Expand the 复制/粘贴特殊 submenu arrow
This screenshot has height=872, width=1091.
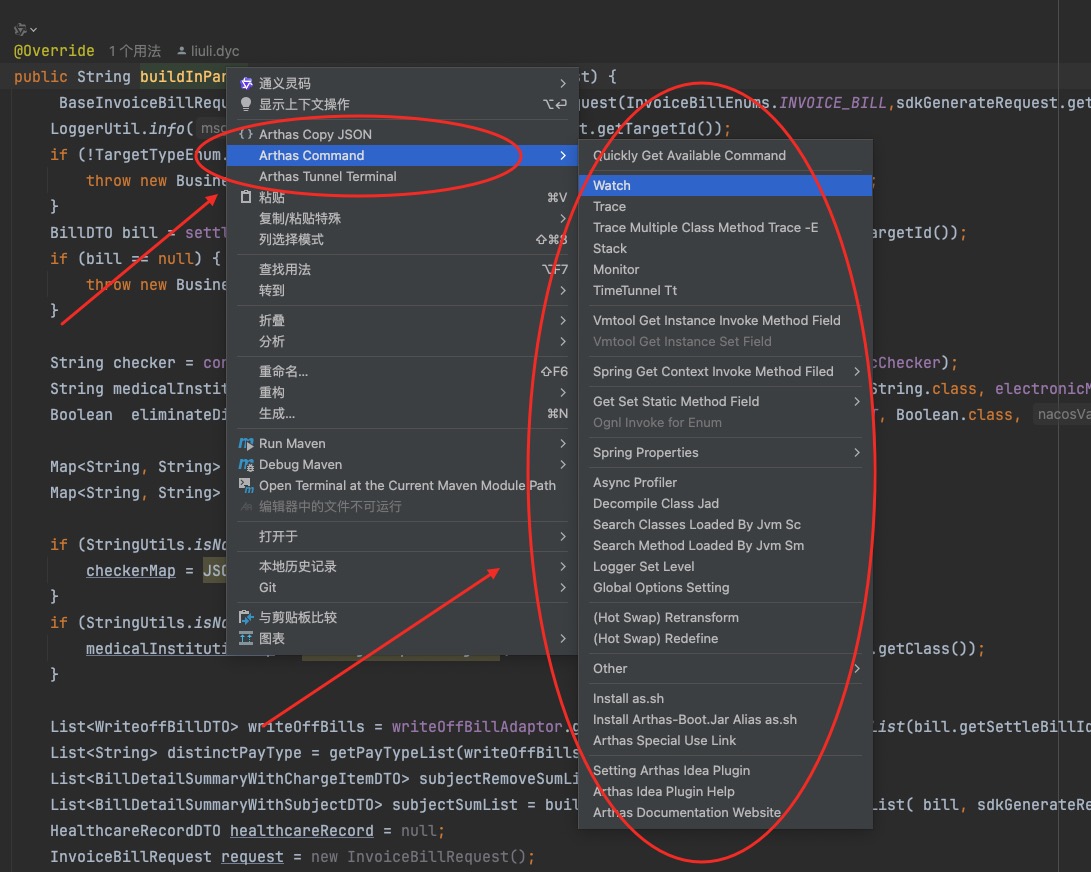563,219
